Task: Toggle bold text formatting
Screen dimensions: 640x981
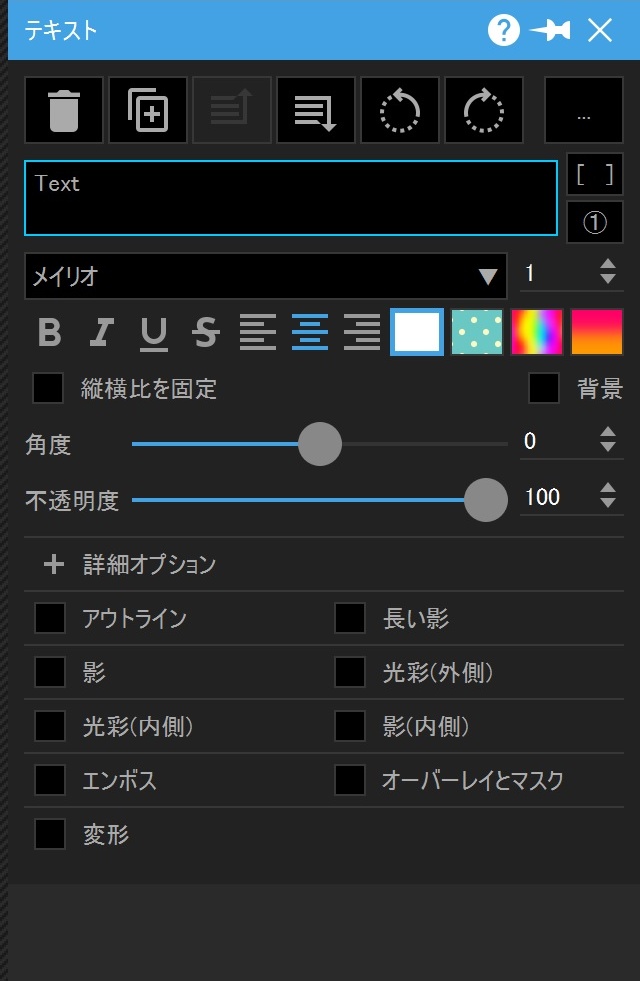Action: coord(49,332)
